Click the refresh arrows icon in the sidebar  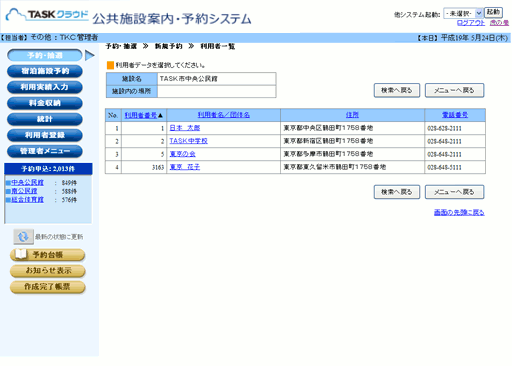click(23, 237)
